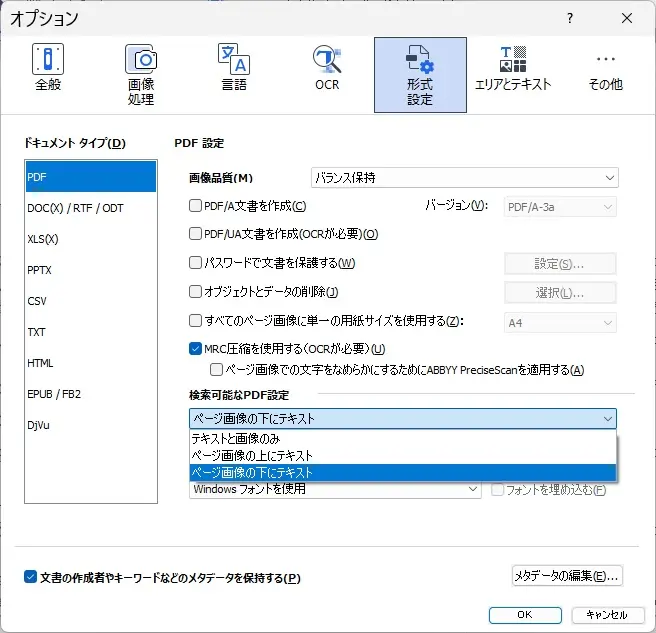Click the 選択(L)... button

[x=560, y=292]
